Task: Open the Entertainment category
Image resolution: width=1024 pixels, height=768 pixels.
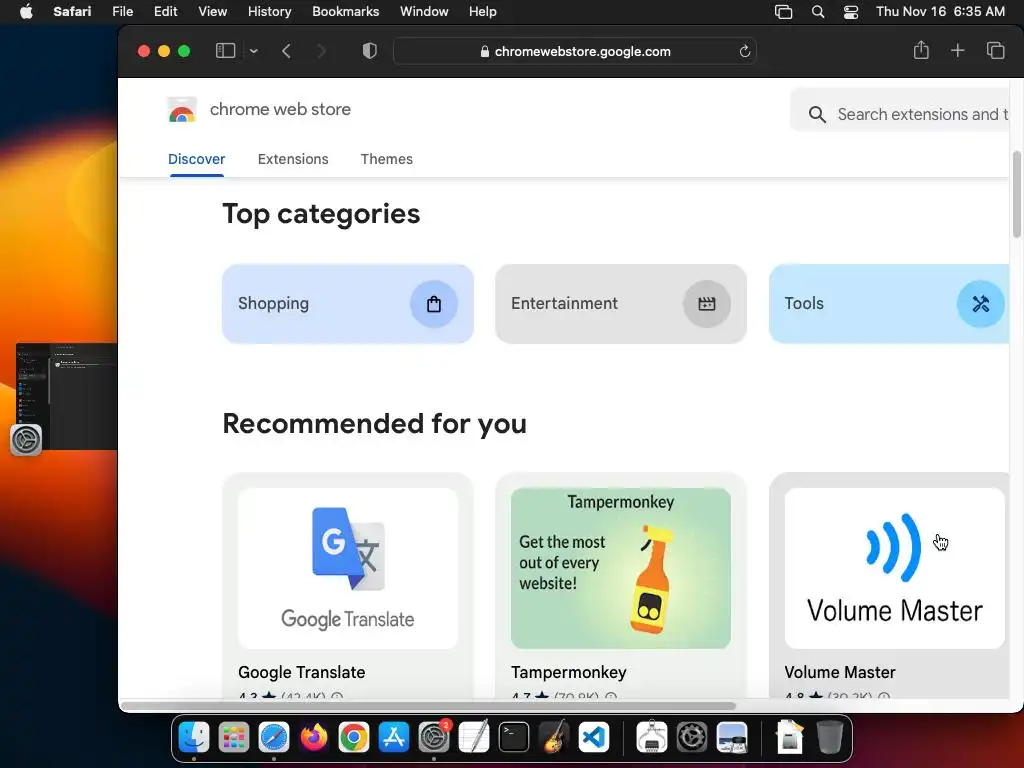Action: click(620, 304)
